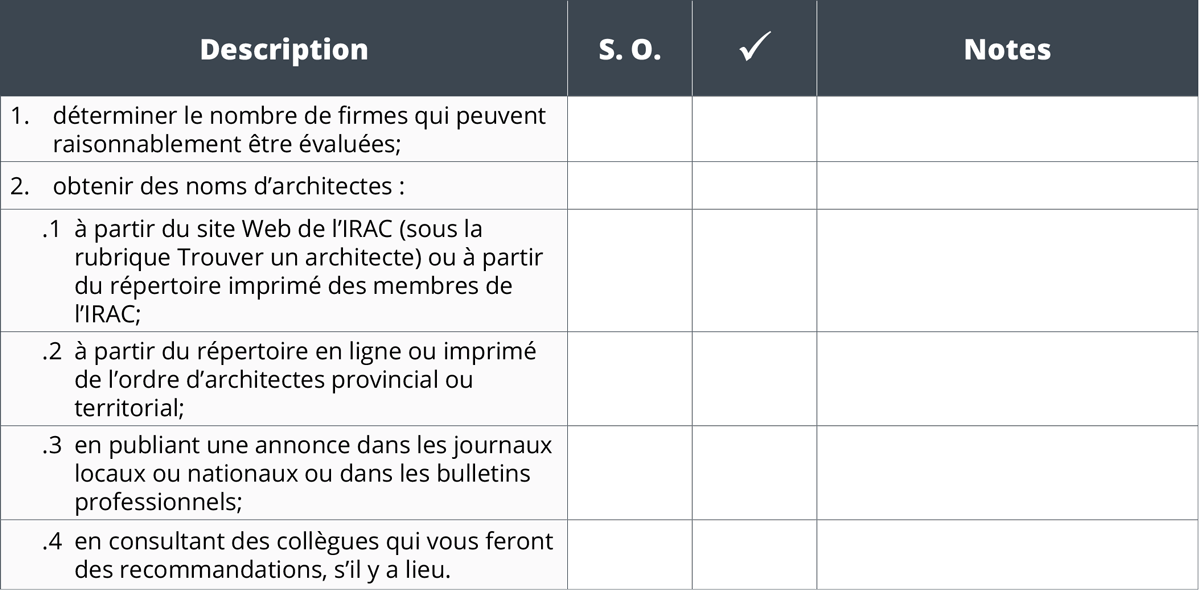Click the Description column header
The height and width of the screenshot is (590, 1200).
(x=284, y=49)
